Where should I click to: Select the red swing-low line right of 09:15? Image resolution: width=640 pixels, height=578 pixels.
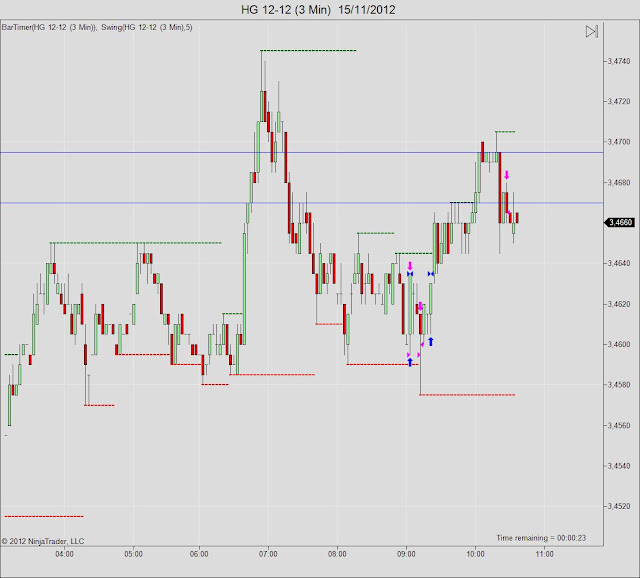pyautogui.click(x=467, y=395)
